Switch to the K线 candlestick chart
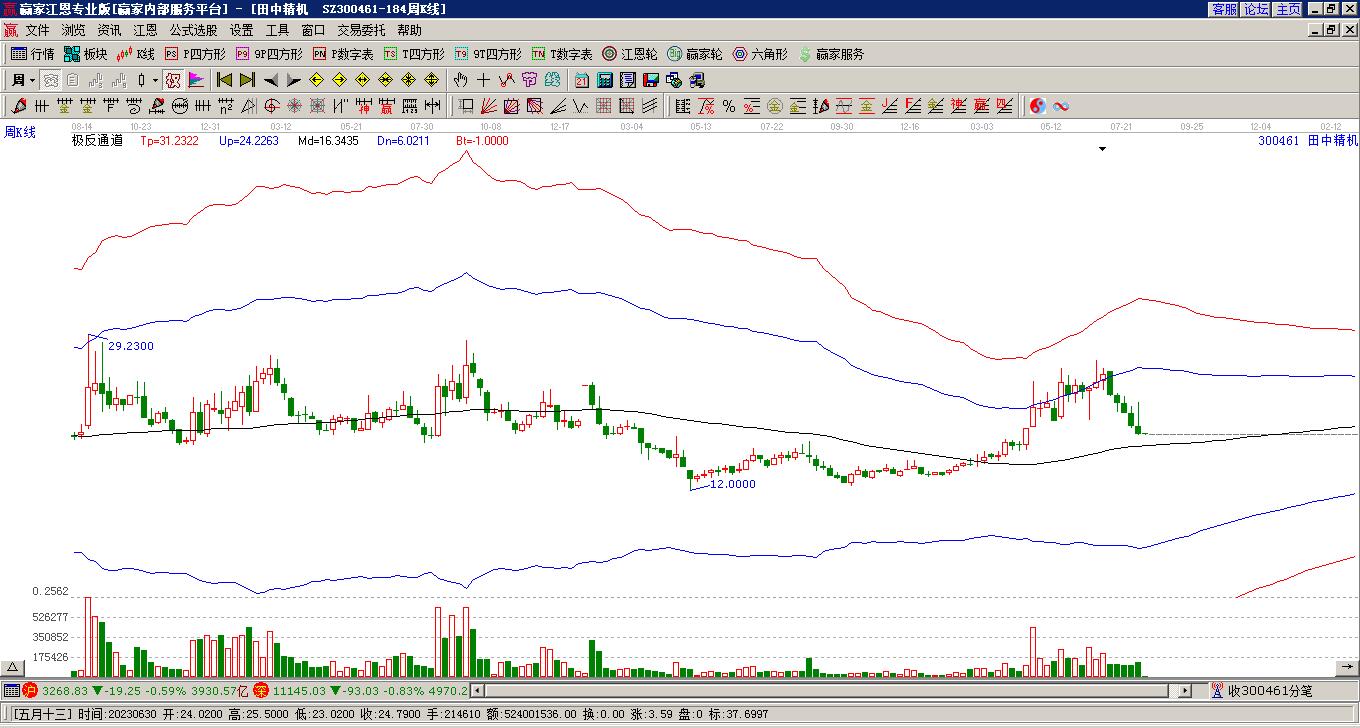The height and width of the screenshot is (728, 1360). tap(136, 54)
